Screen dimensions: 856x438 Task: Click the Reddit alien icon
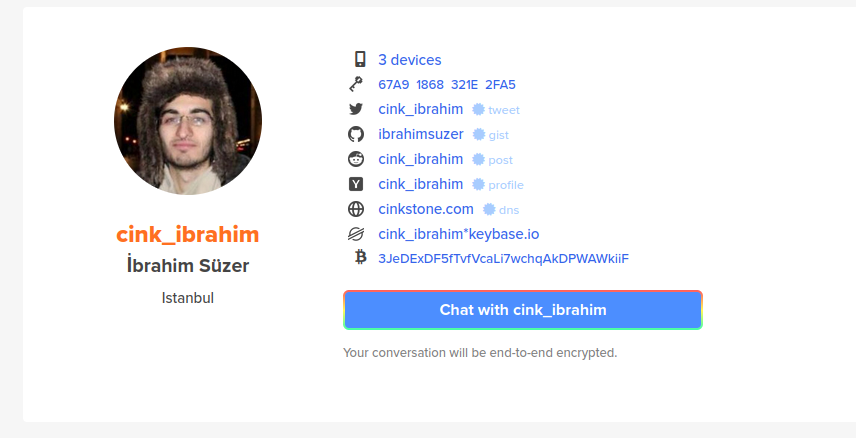pyautogui.click(x=356, y=159)
